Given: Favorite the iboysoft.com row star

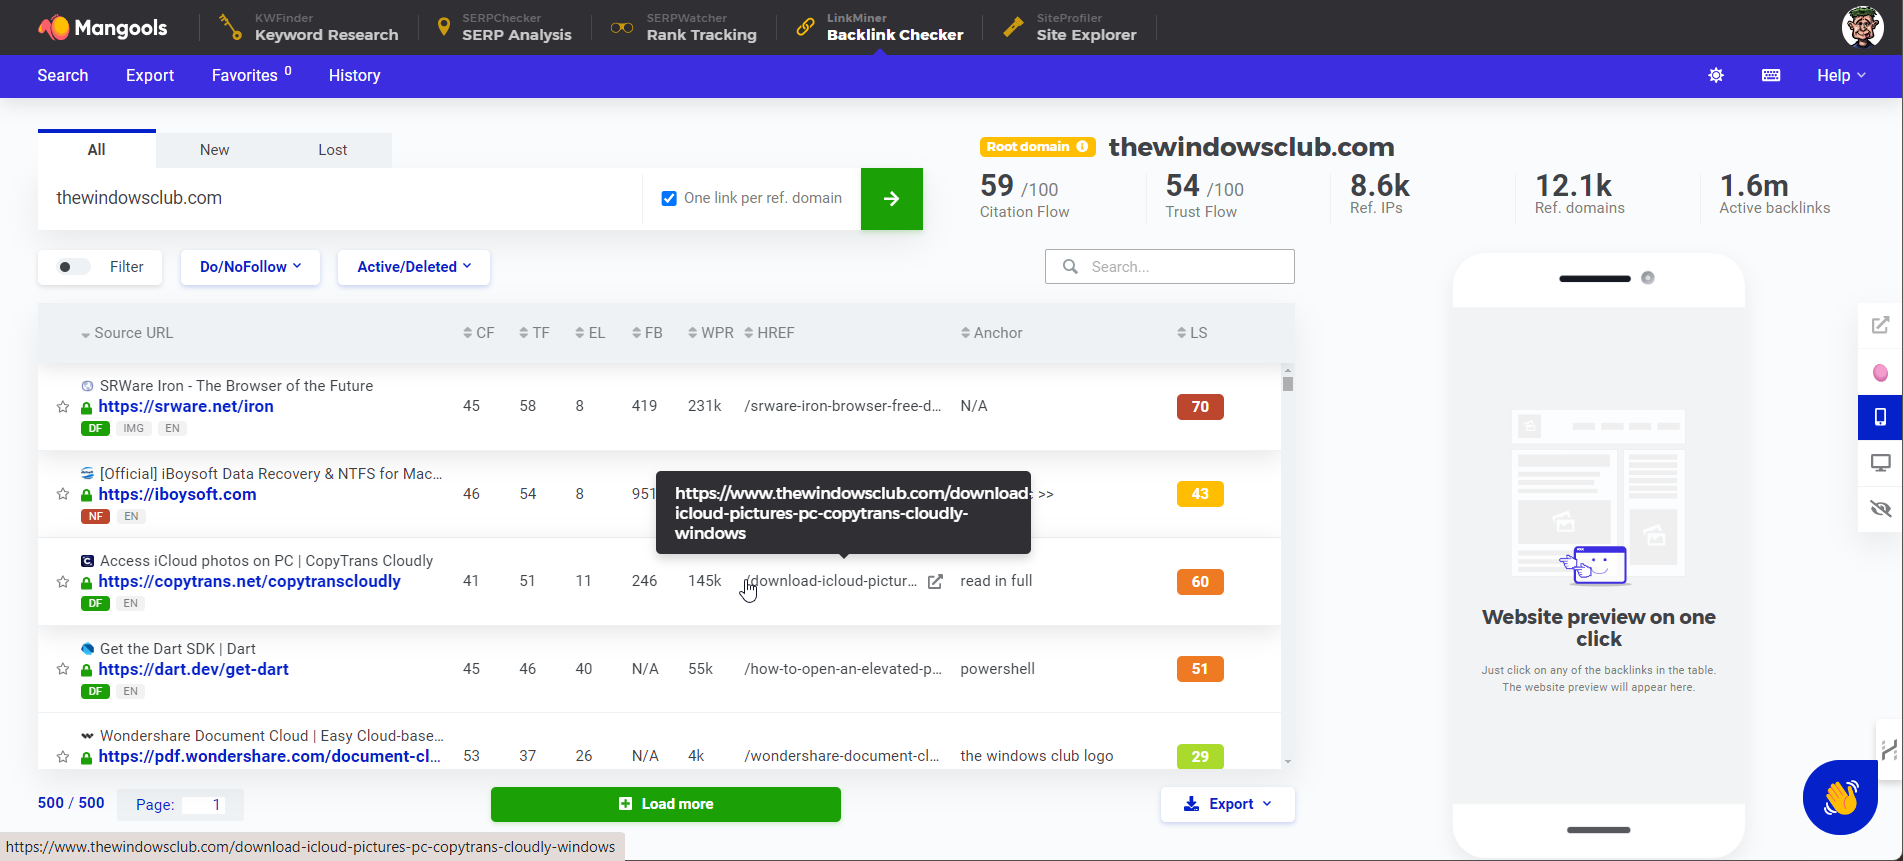Looking at the screenshot, I should [63, 494].
